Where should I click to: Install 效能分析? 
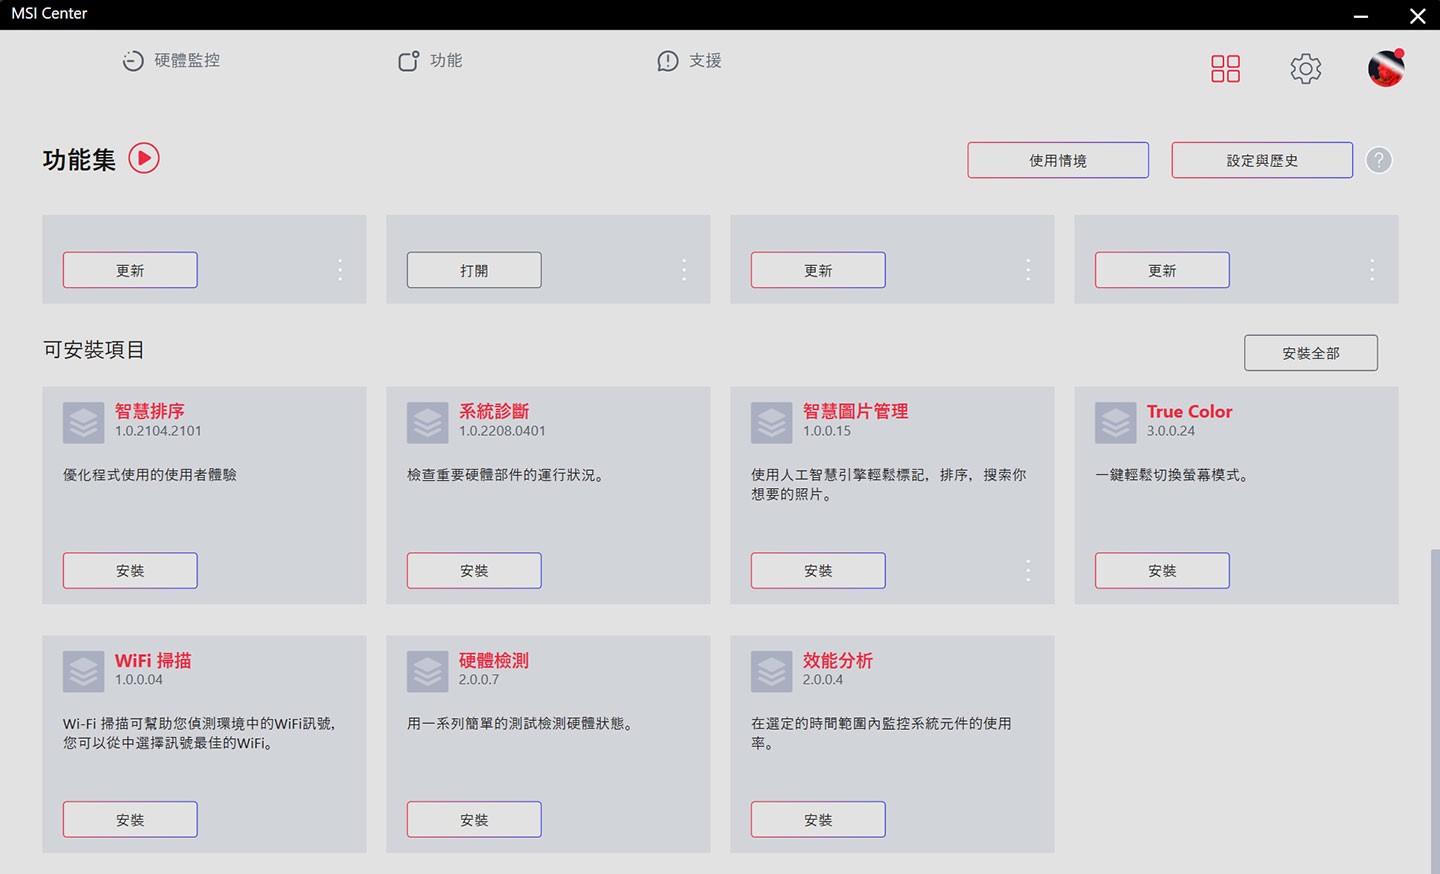[818, 820]
